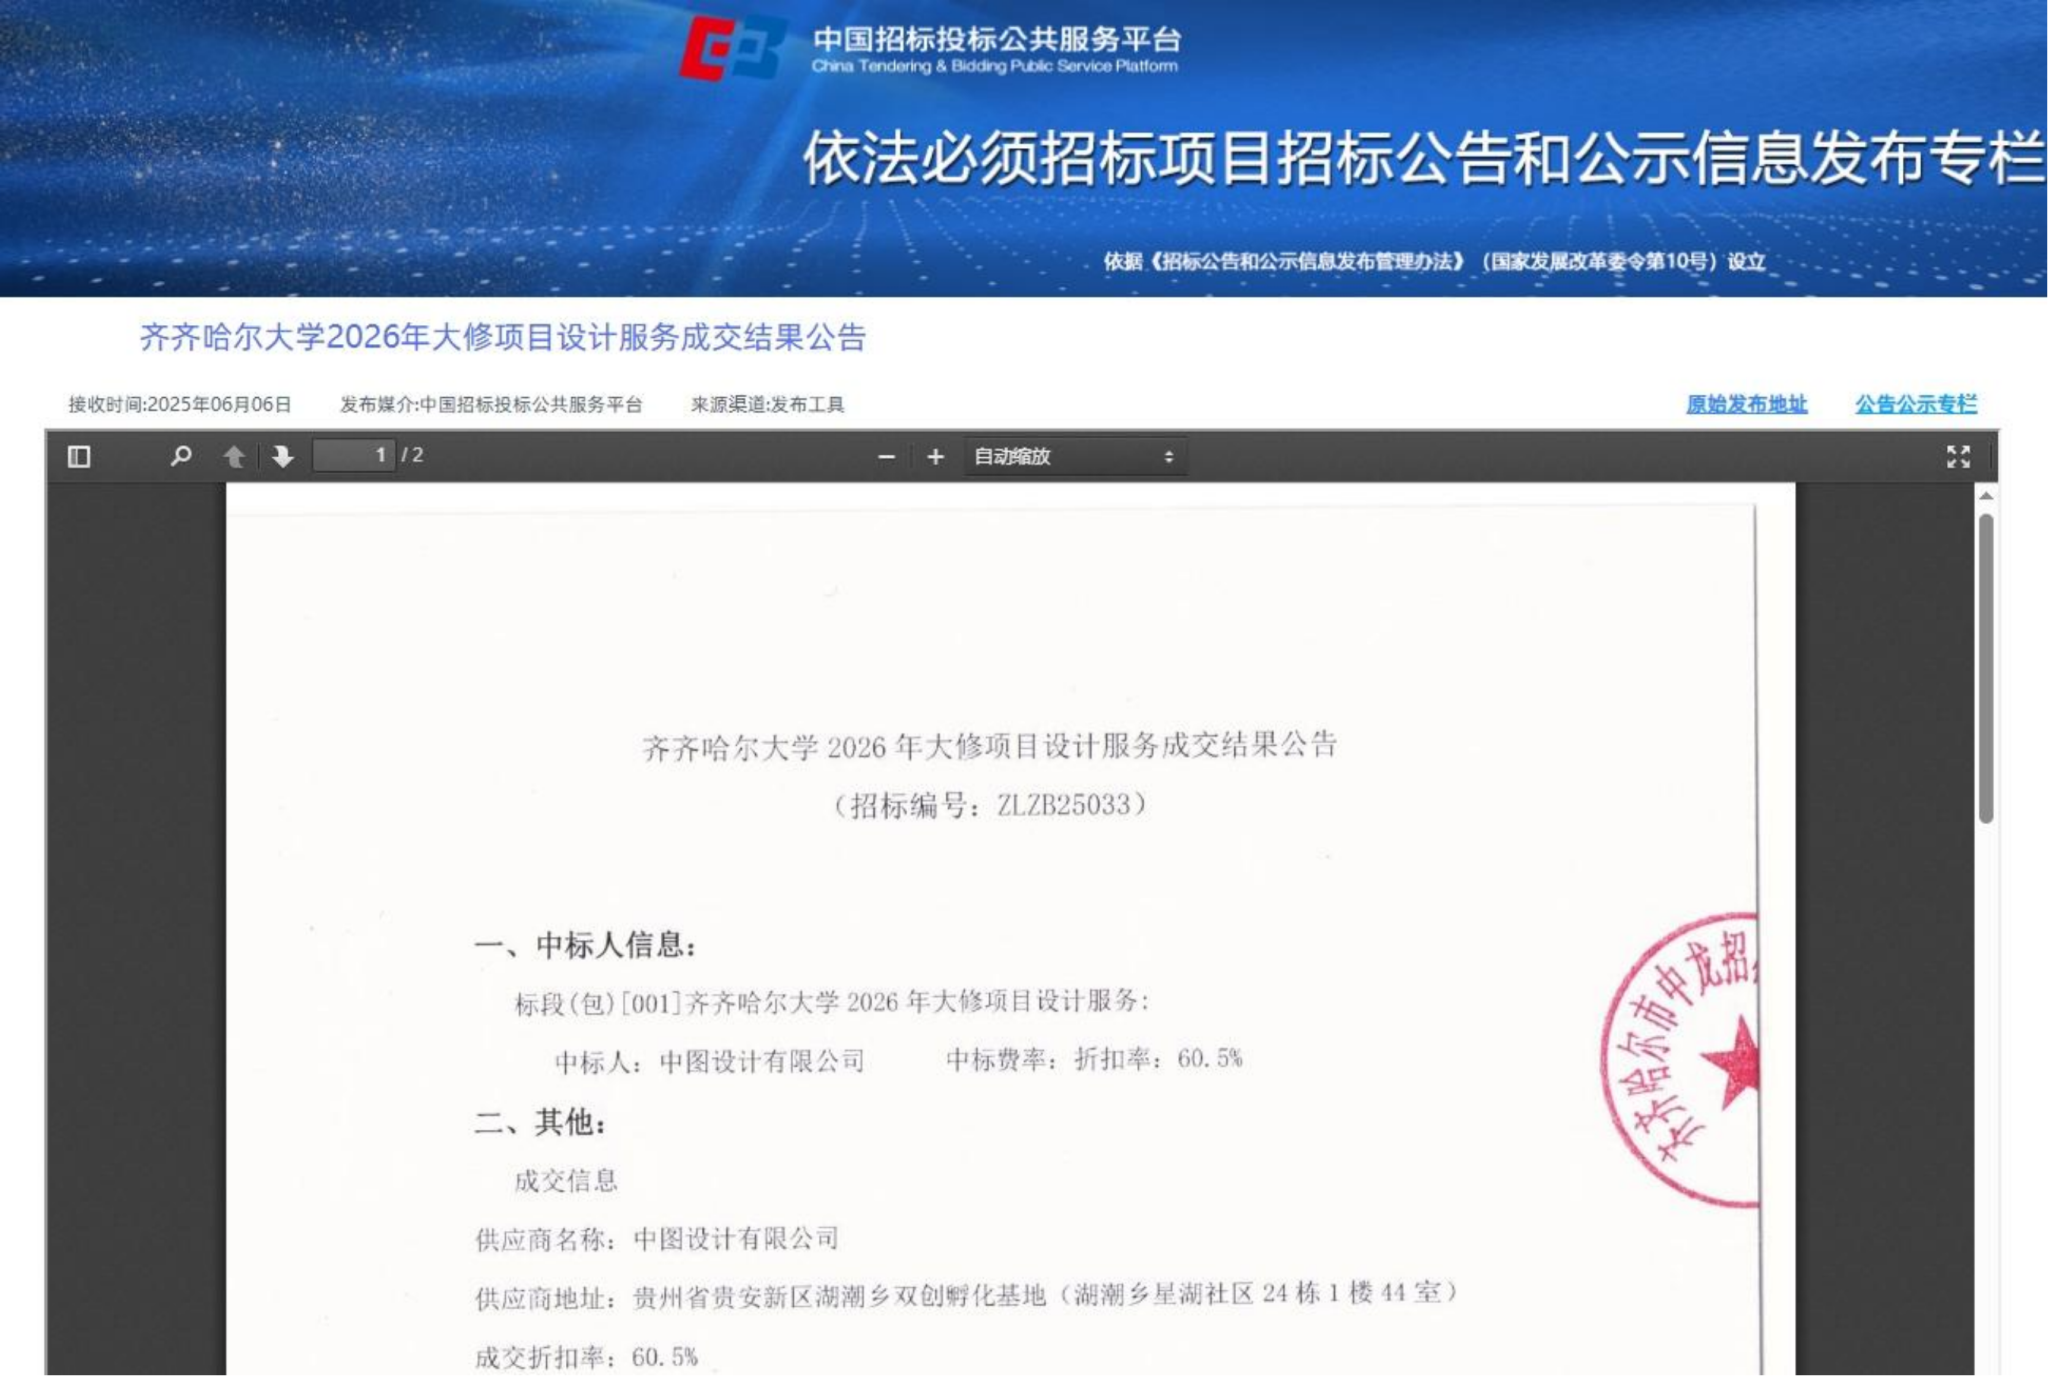Click the PDF vertical scrollbar thumb

point(1986,668)
